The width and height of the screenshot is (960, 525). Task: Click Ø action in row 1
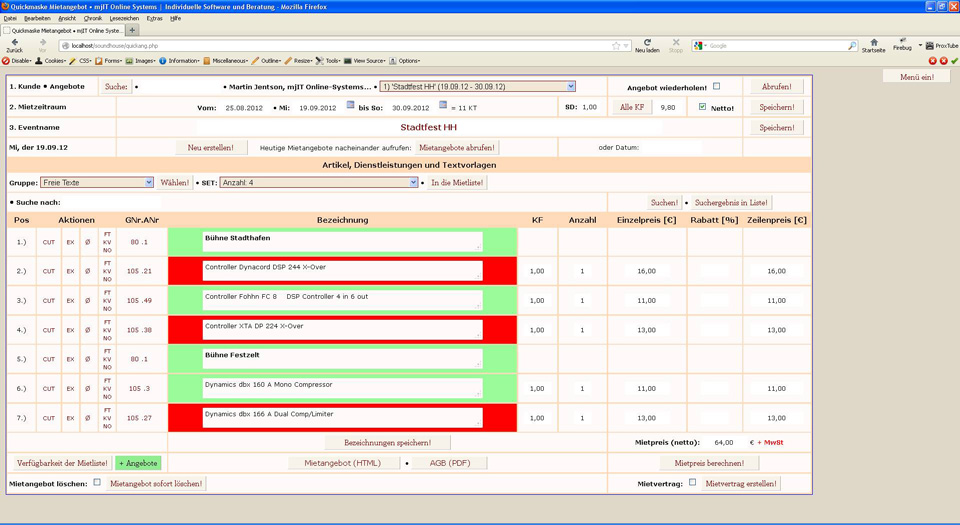[x=88, y=242]
